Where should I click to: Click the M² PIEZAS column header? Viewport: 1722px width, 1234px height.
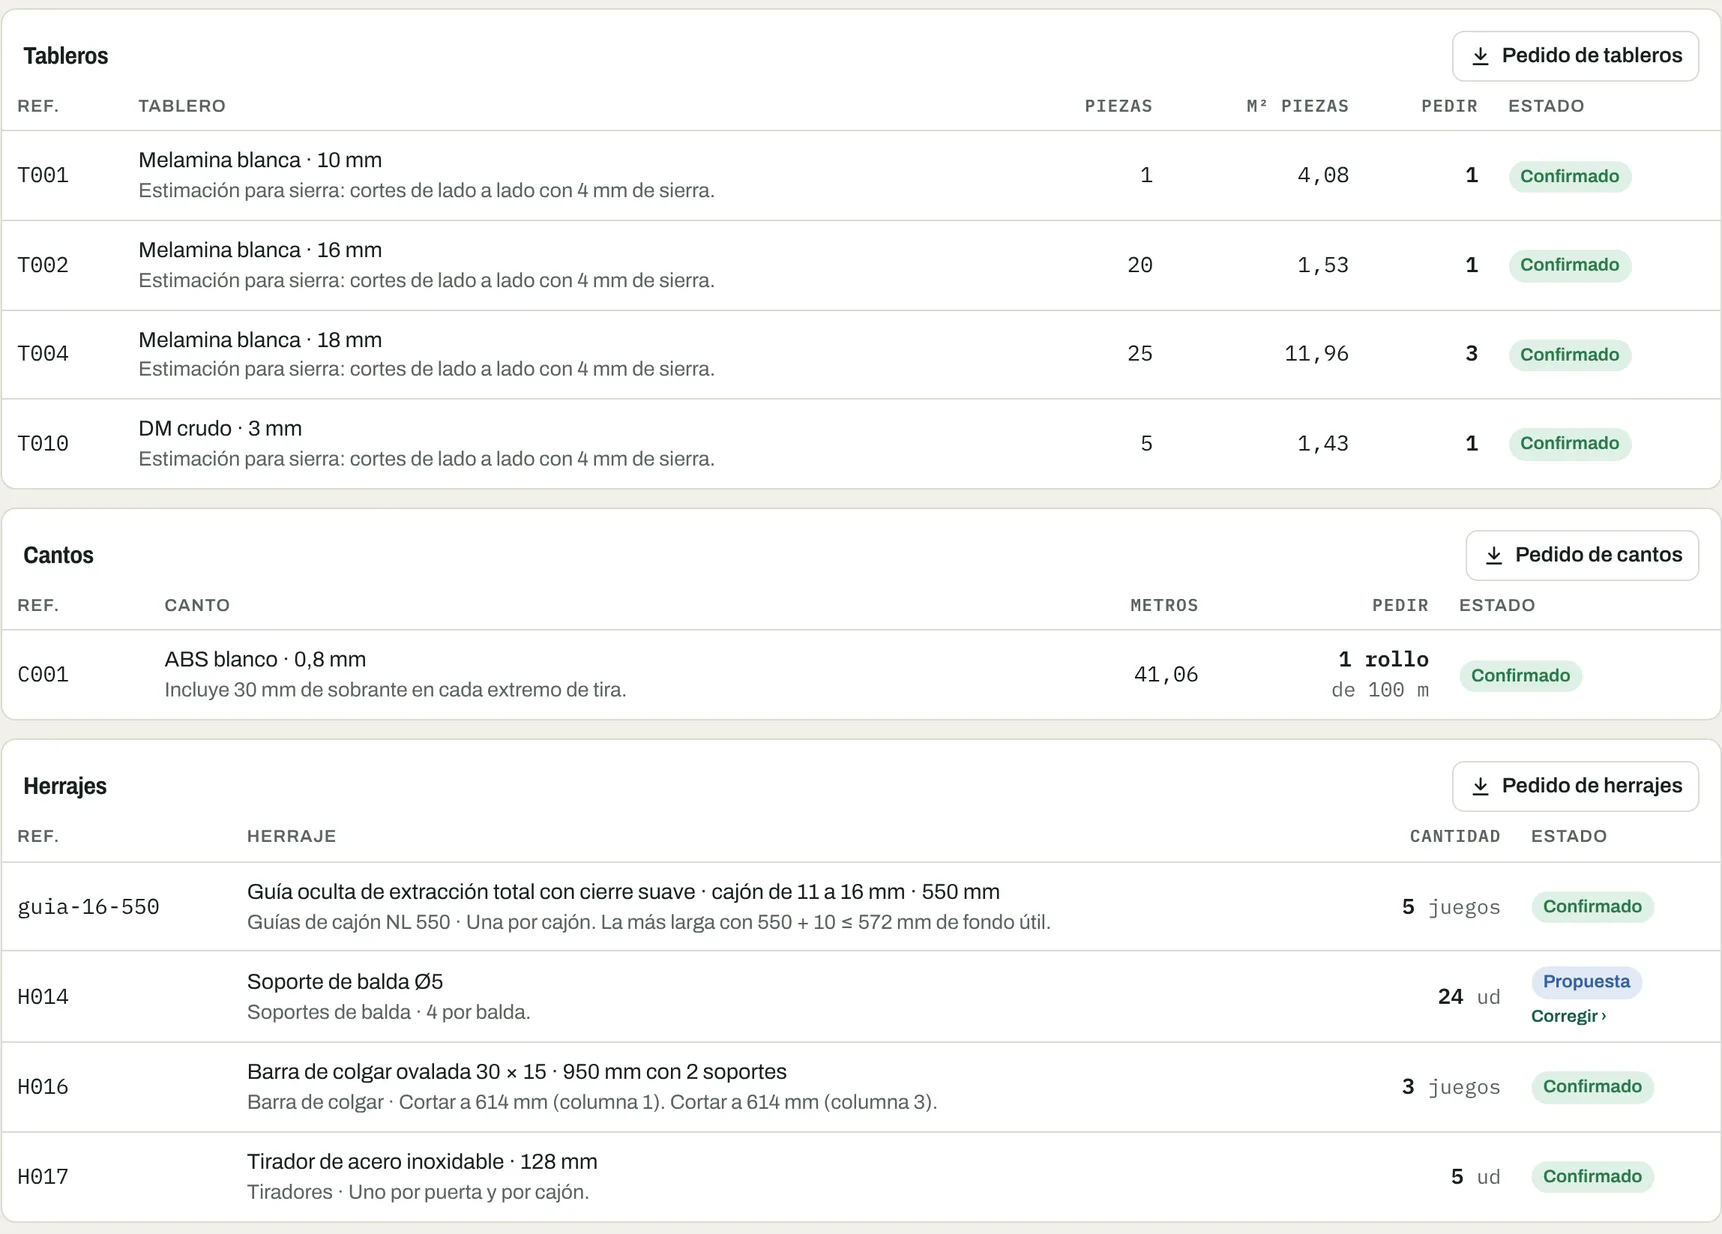tap(1297, 106)
